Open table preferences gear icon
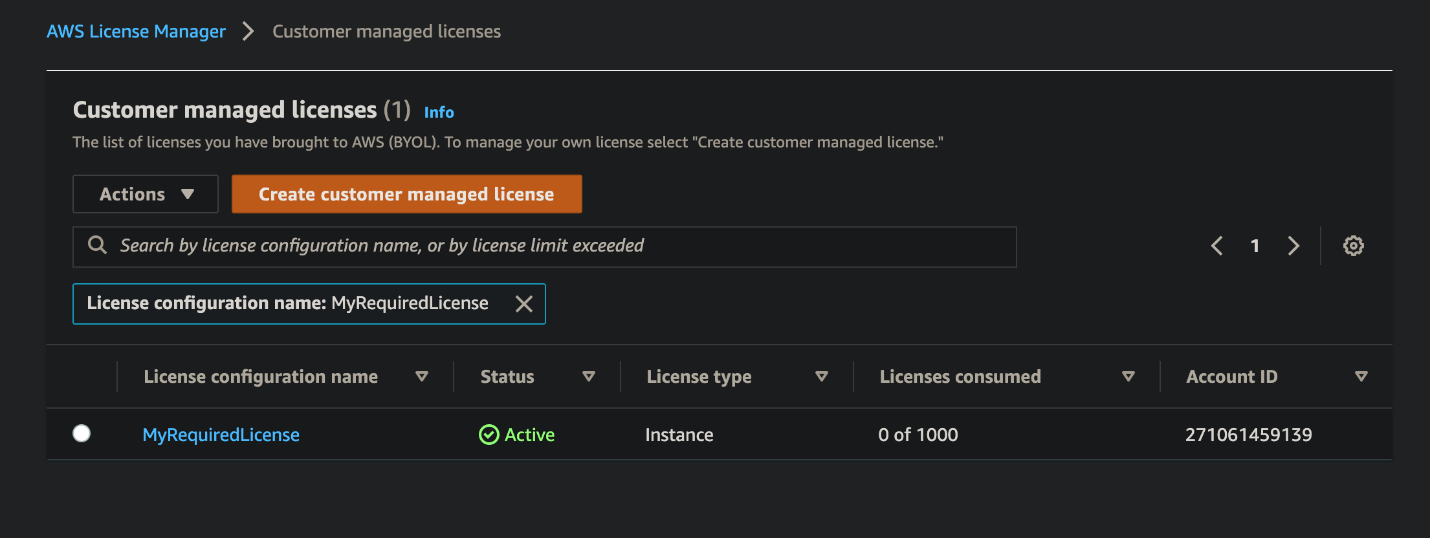Screen dimensions: 1430x538 [x=1353, y=246]
